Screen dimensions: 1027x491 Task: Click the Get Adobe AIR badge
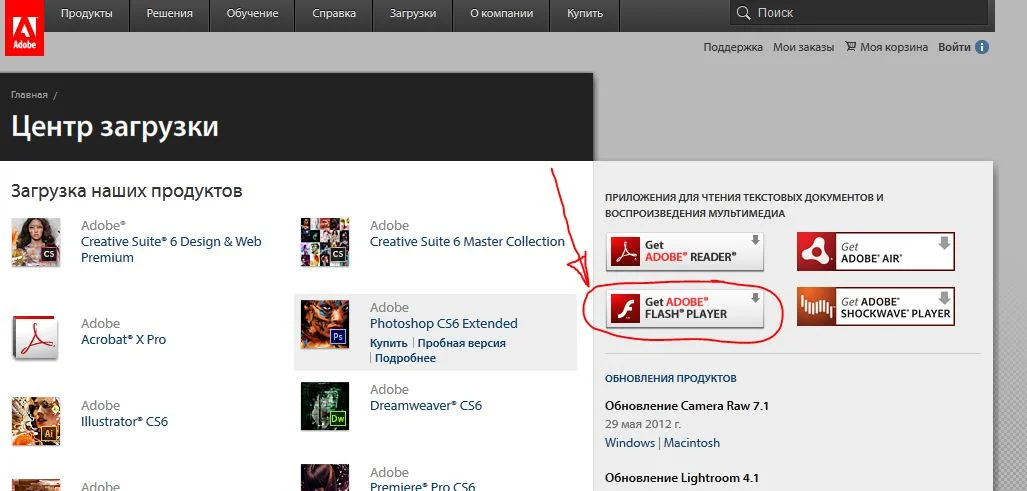(876, 251)
